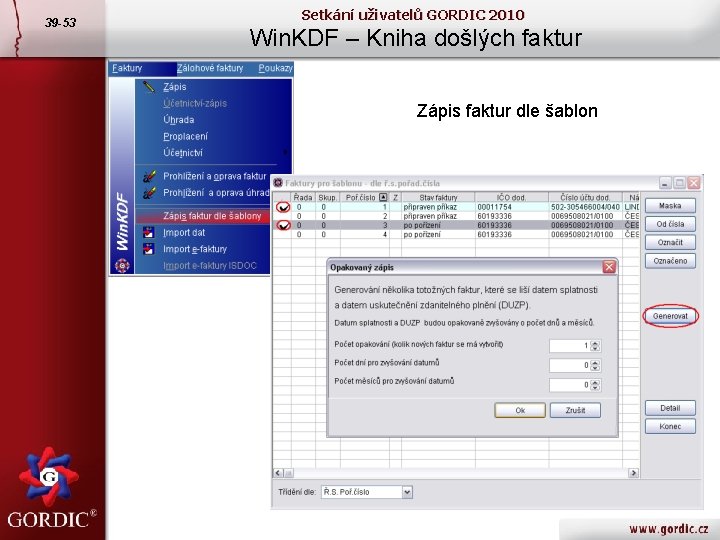Close the Faktury pro šablonu window
720x540 pixels.
694,183
